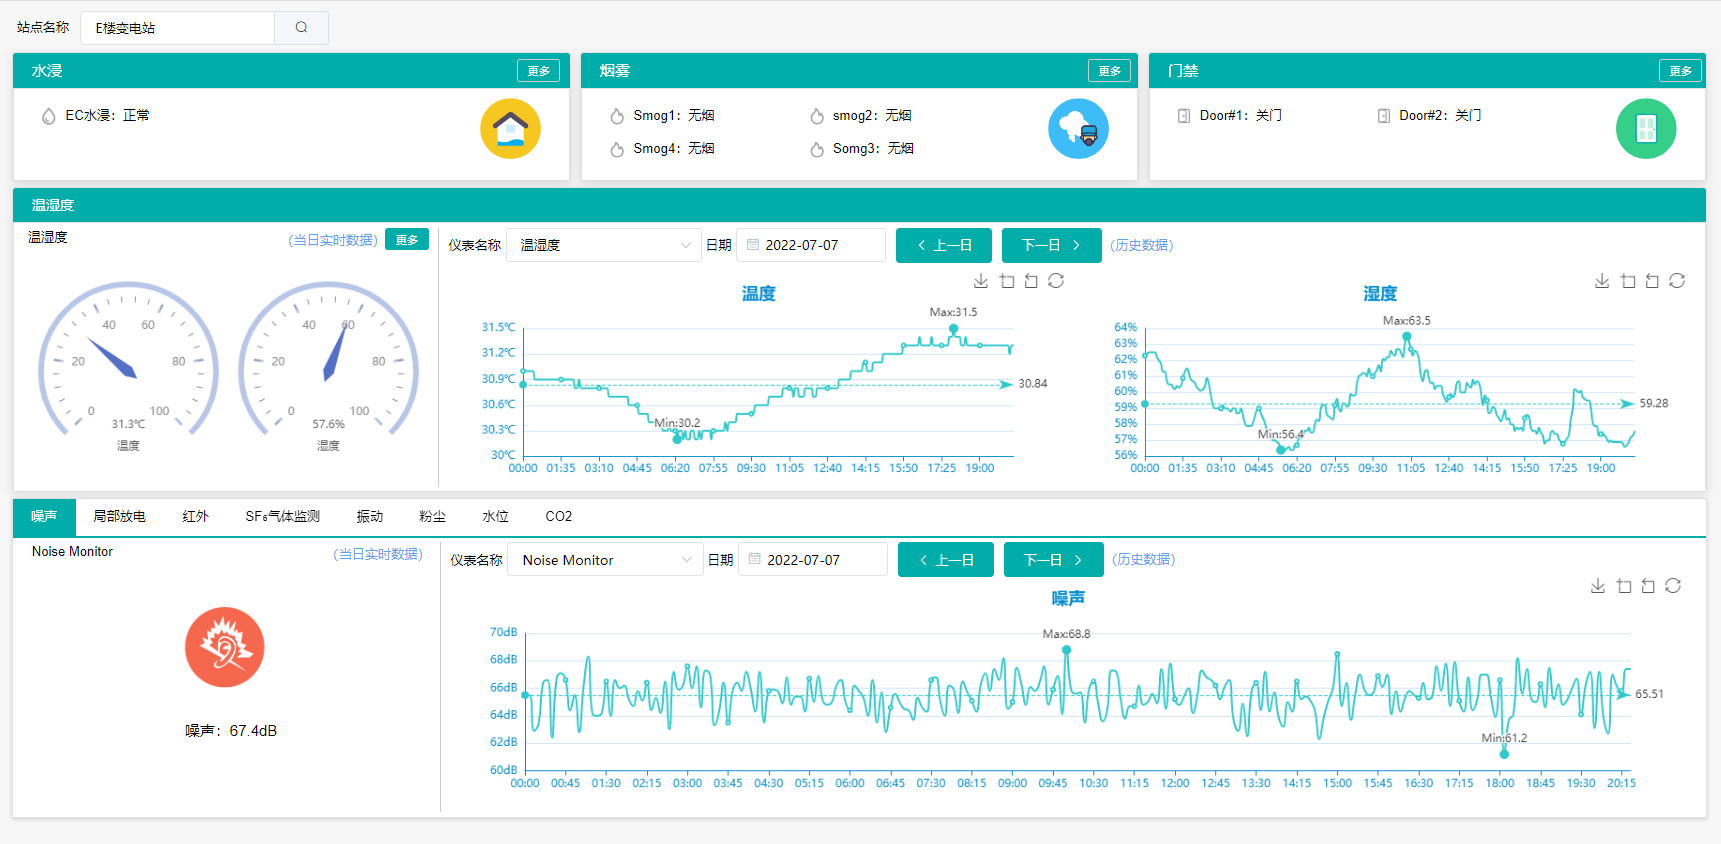Viewport: 1721px width, 844px height.
Task: Click the orange noise ear icon
Action: 225,647
